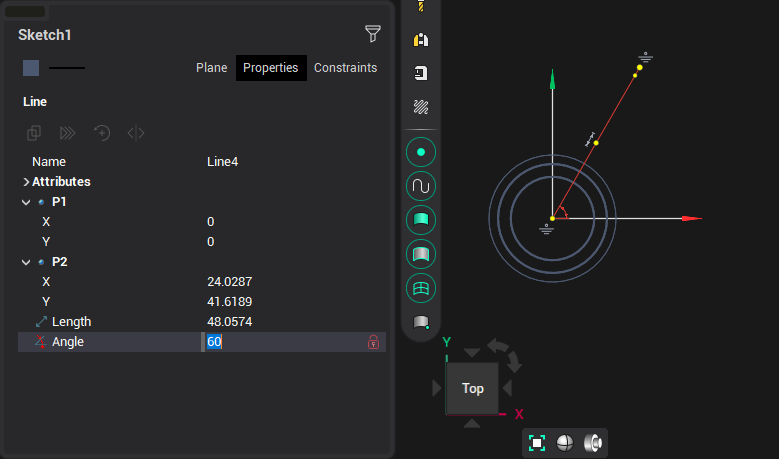Image resolution: width=779 pixels, height=459 pixels.
Task: Open the Constraints tab
Action: click(x=345, y=68)
